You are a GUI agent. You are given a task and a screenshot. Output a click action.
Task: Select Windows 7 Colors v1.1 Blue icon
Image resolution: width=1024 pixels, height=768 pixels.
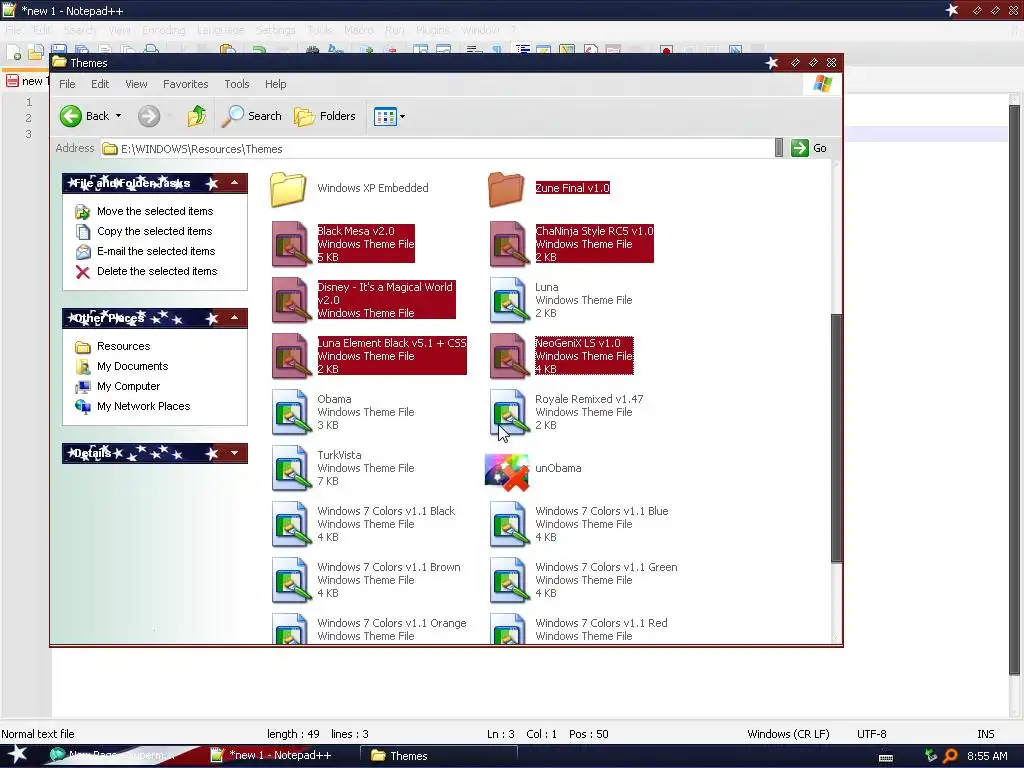(509, 524)
